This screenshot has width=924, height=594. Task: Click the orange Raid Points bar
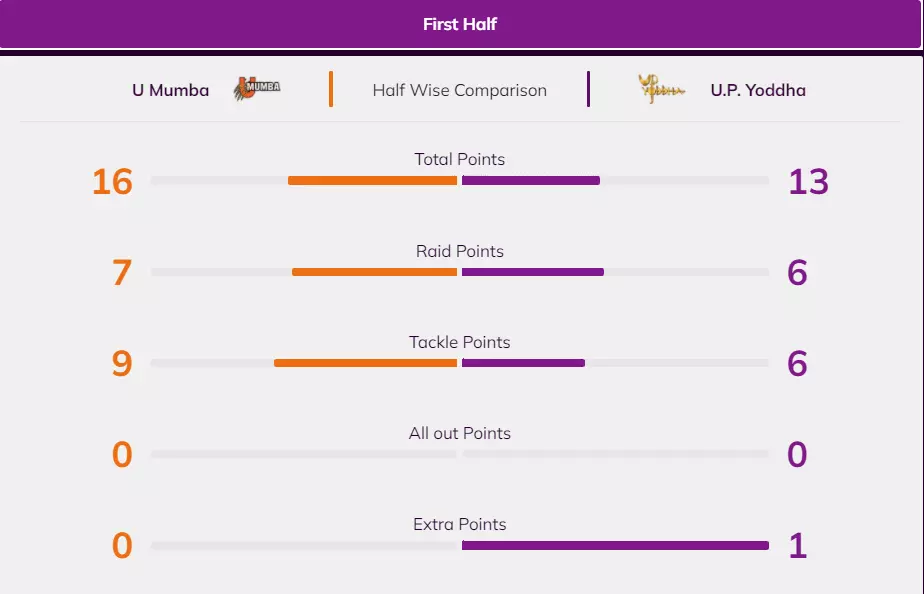coord(374,272)
